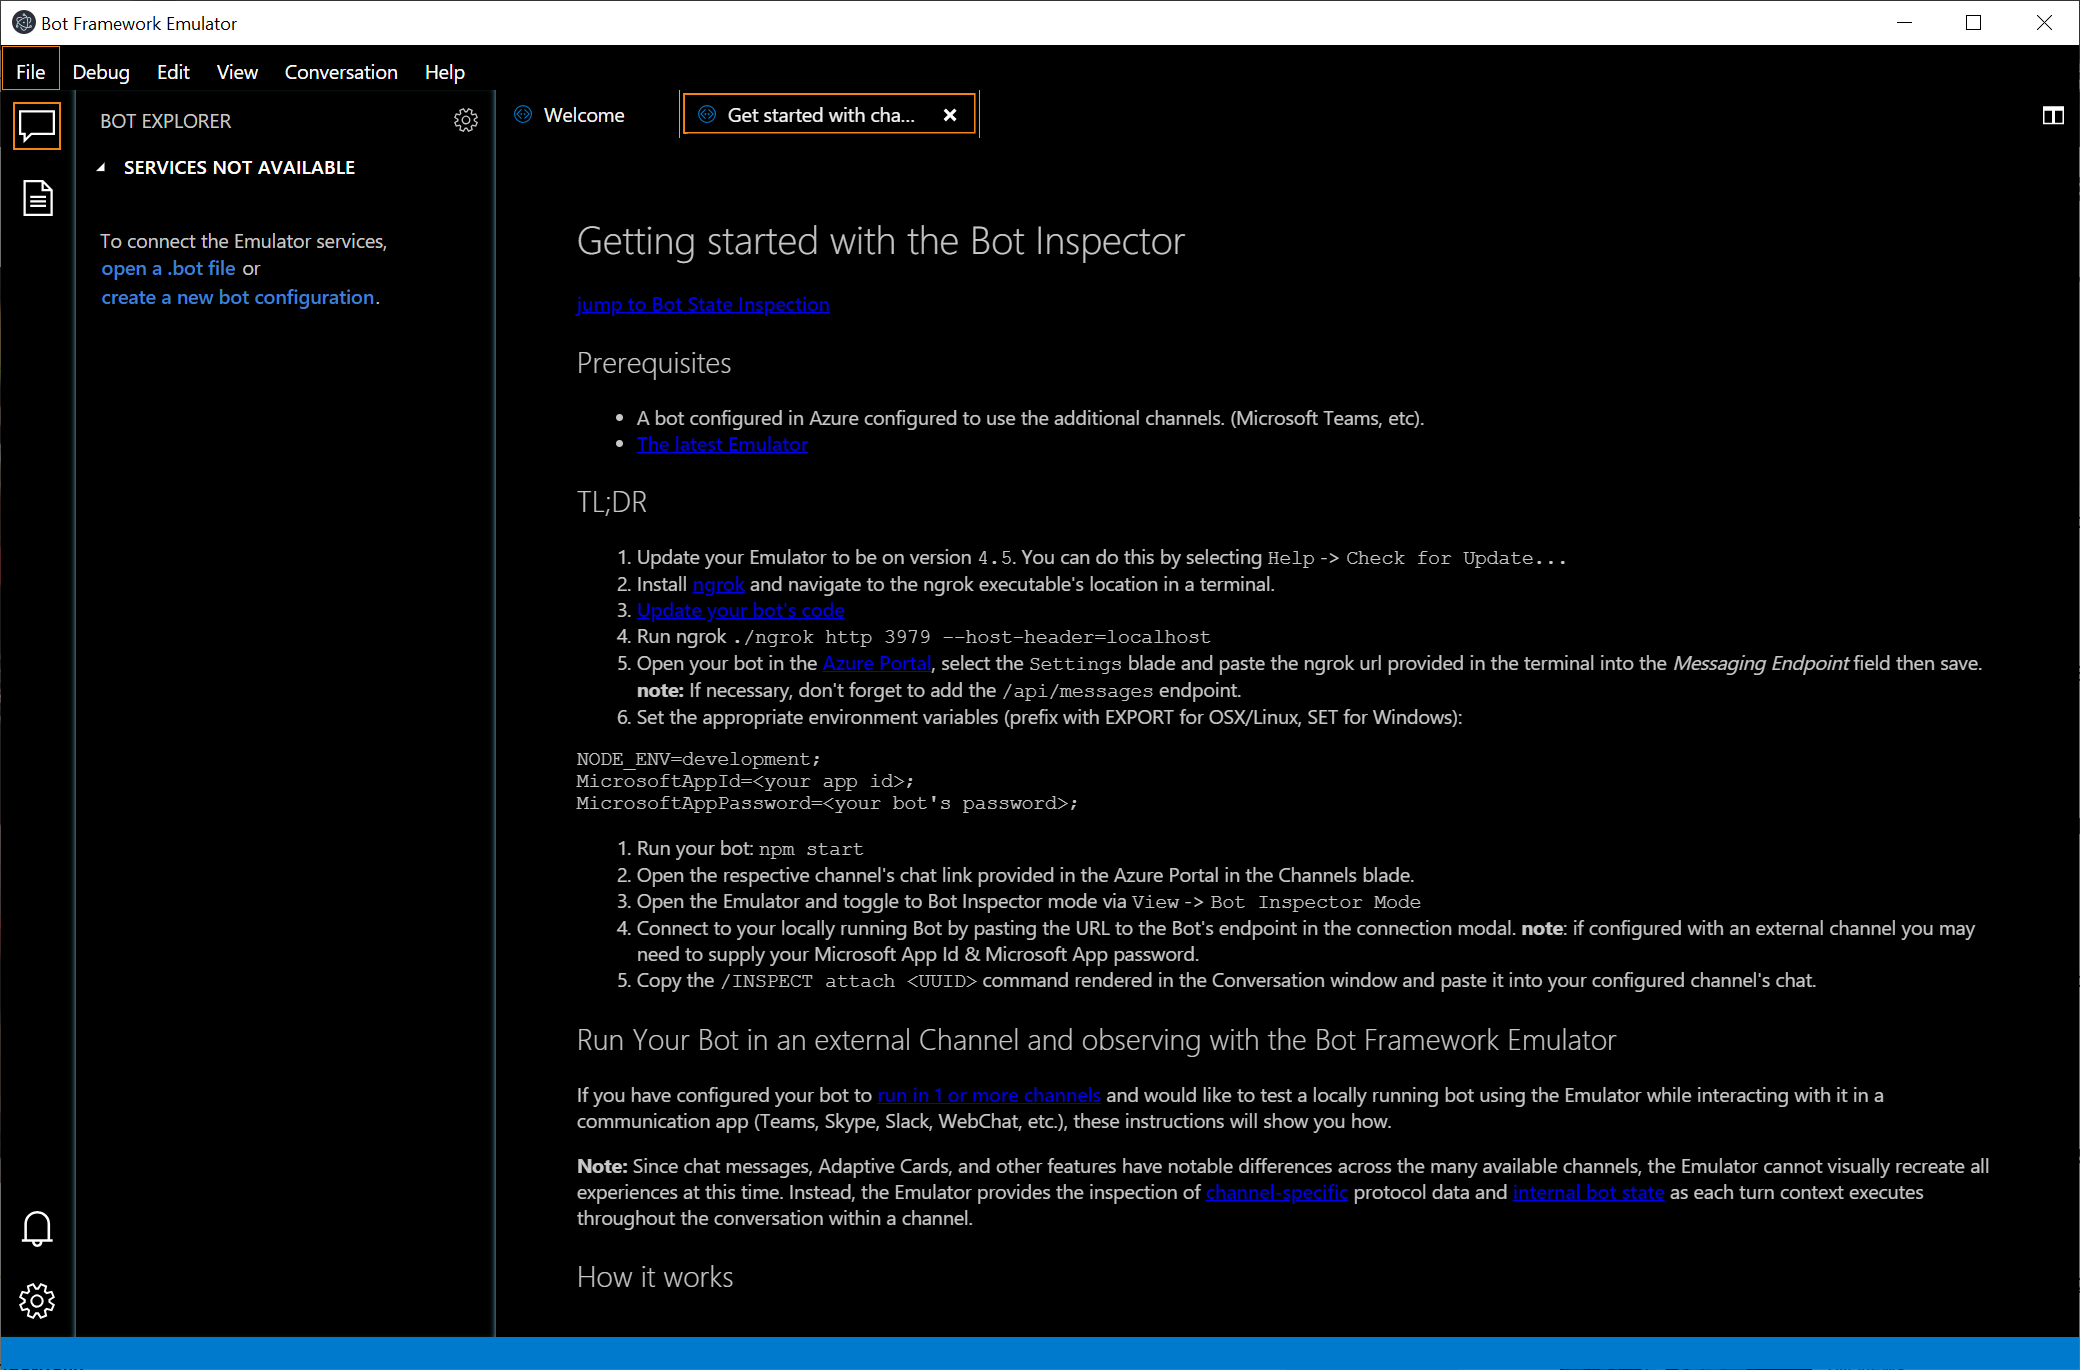Click the 'Getting started with the Bot Inspector' heading
Viewport: 2080px width, 1370px height.
point(880,241)
